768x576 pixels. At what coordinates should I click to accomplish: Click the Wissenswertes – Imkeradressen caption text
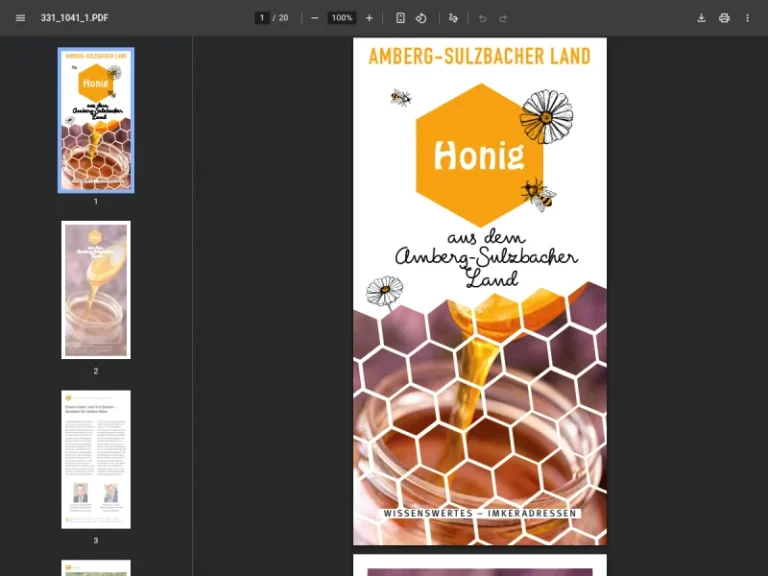[x=481, y=513]
